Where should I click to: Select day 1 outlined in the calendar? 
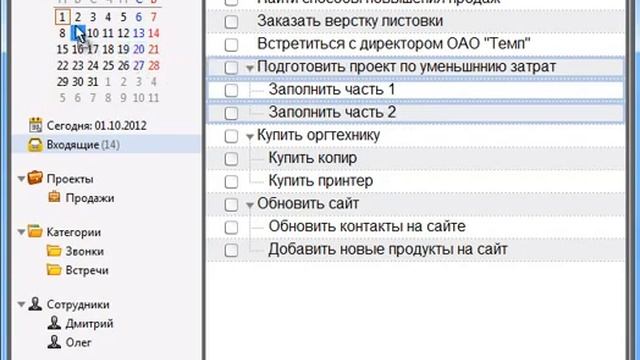62,17
